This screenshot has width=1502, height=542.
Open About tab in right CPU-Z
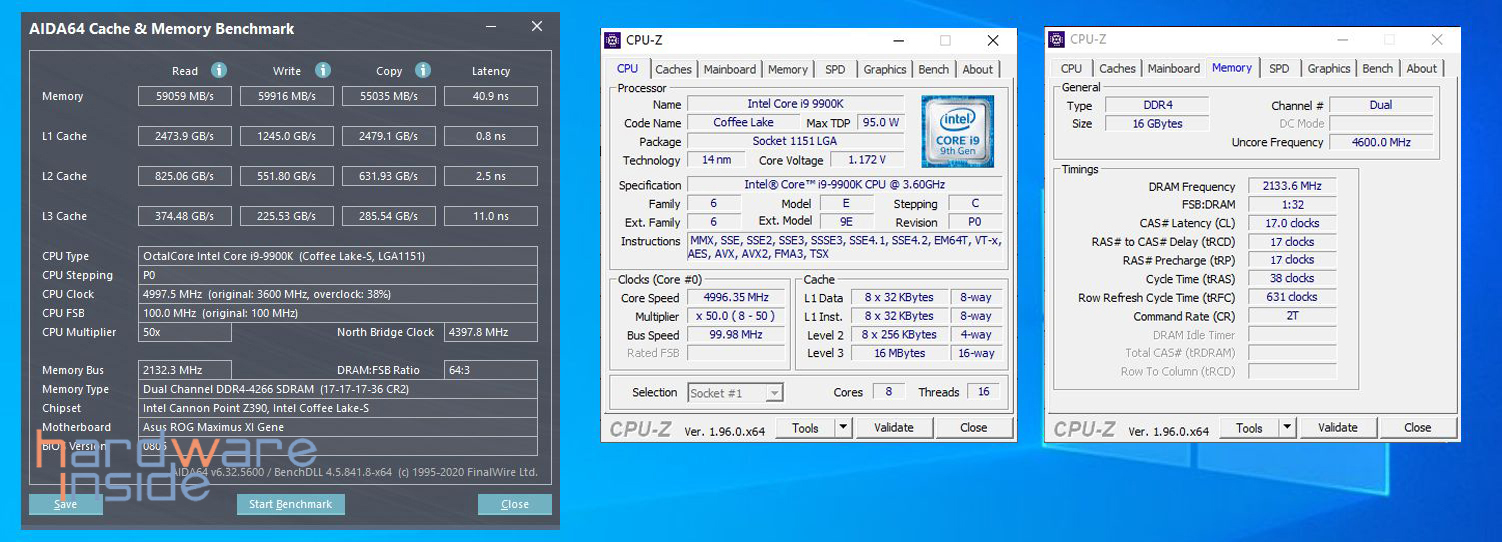[x=1422, y=68]
